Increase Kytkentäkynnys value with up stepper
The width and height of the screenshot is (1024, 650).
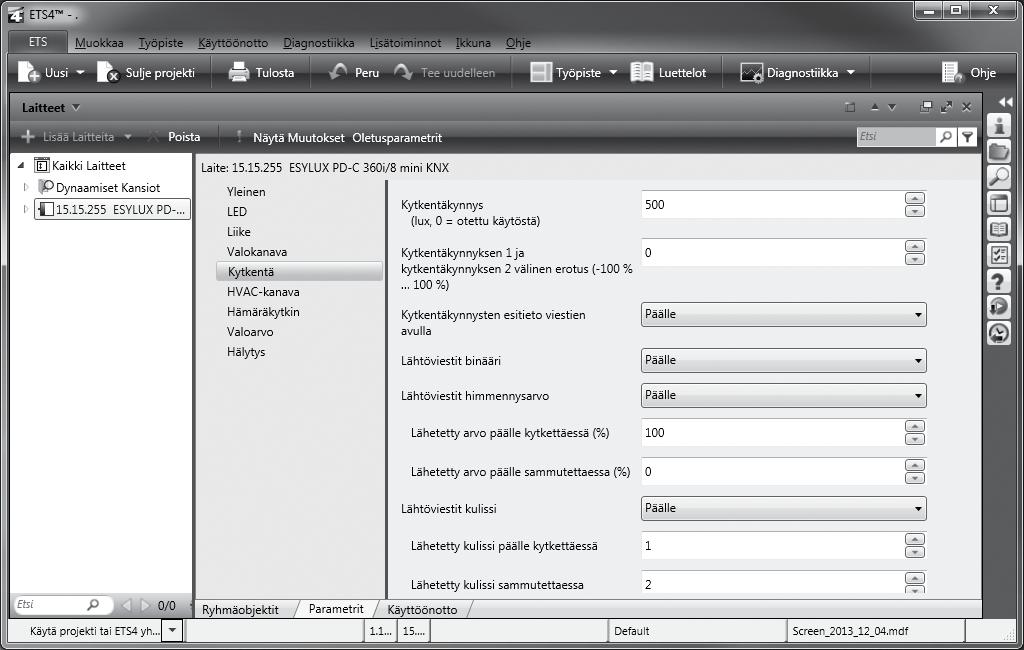[x=915, y=199]
